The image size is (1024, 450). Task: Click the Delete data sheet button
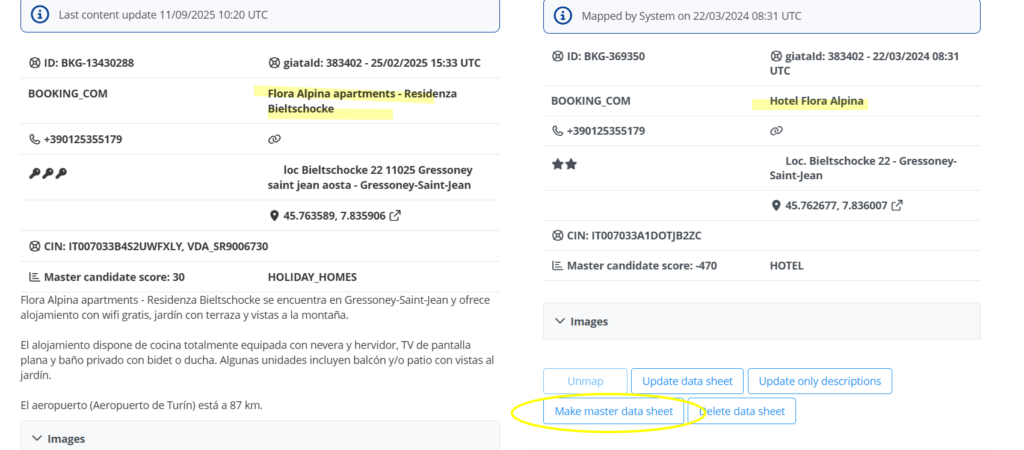click(x=744, y=411)
